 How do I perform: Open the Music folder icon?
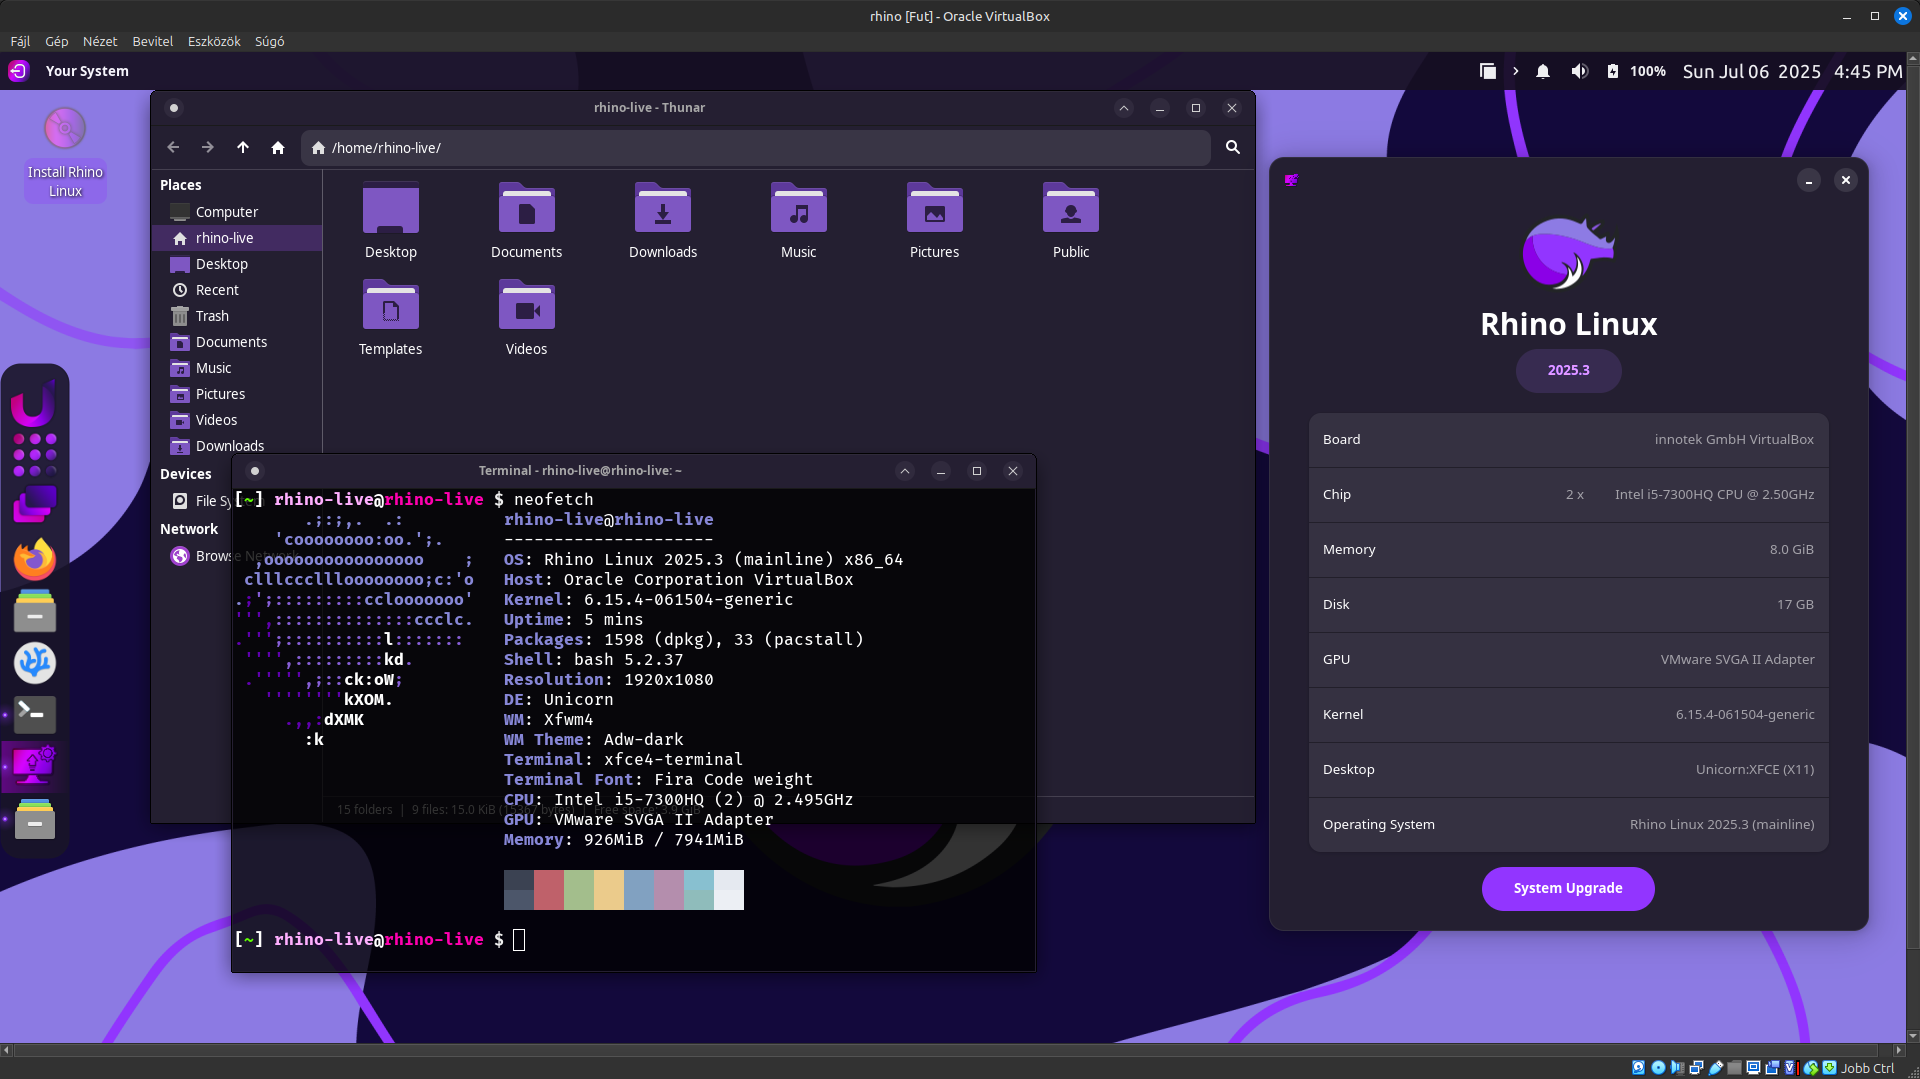[x=798, y=221]
